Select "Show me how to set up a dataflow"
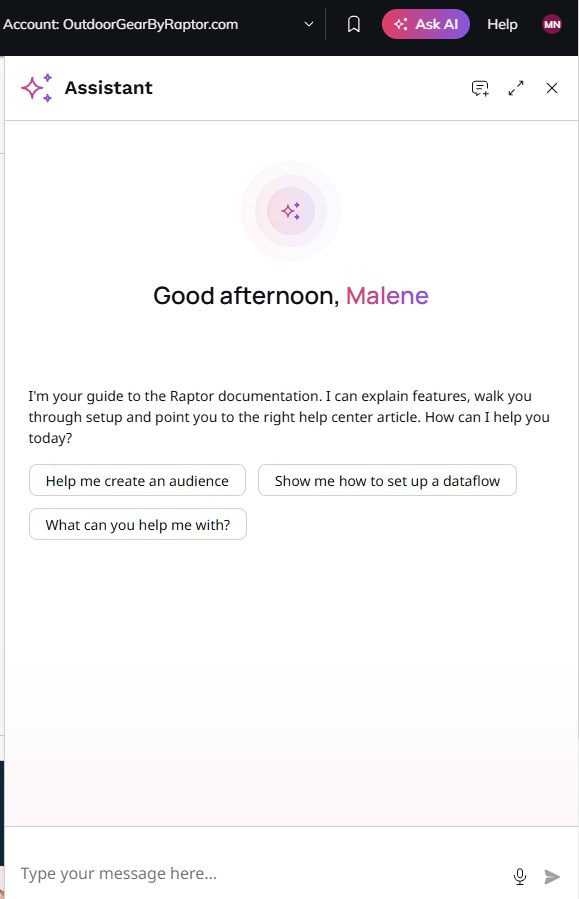 388,480
